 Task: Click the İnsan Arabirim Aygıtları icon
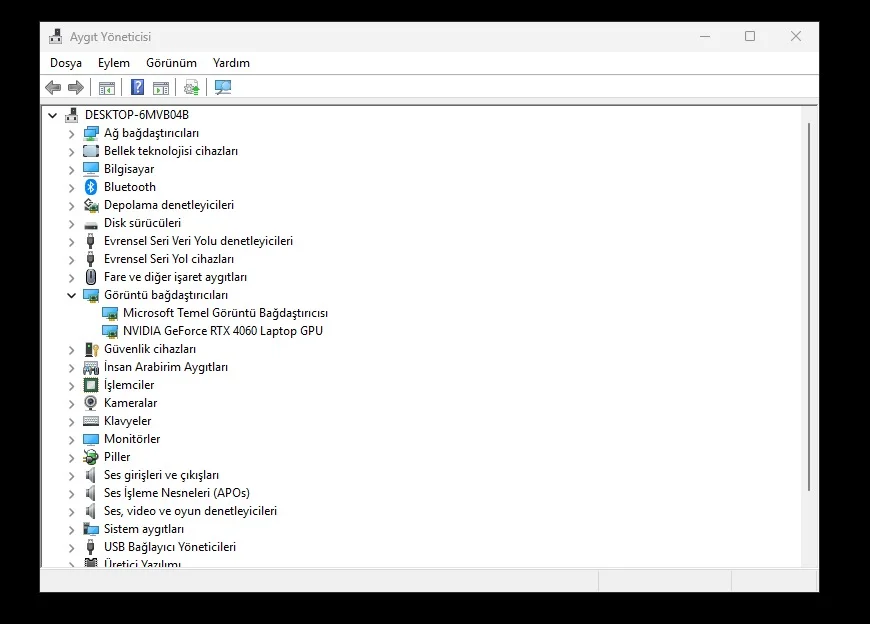point(90,367)
